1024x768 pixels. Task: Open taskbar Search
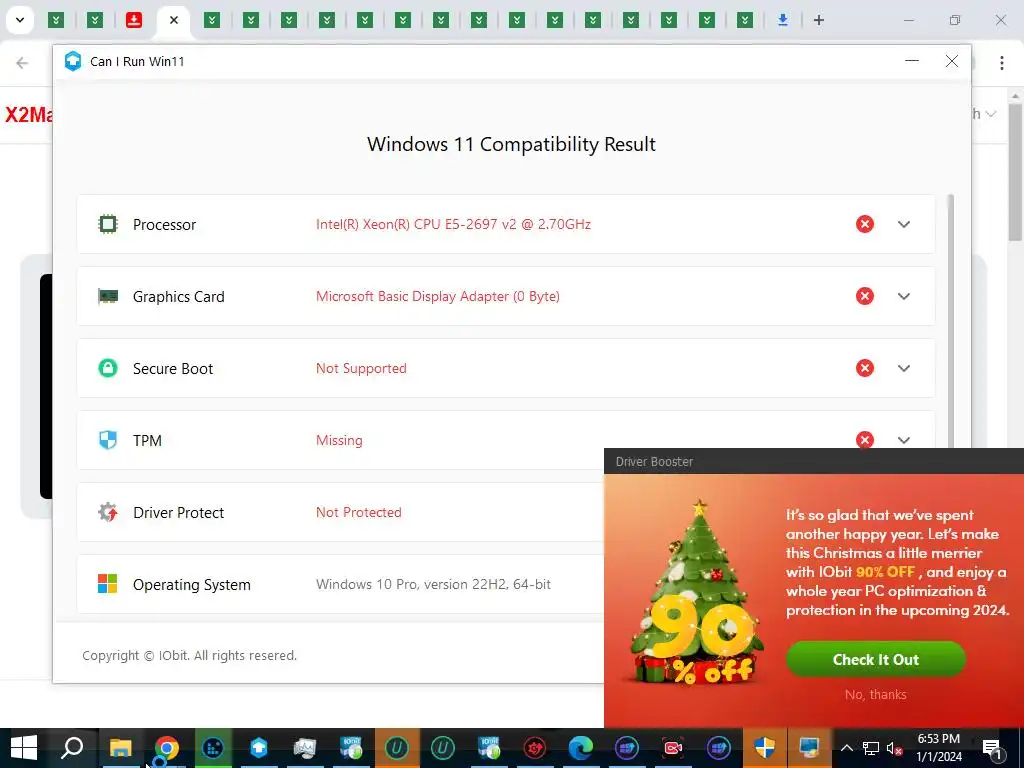tap(72, 748)
